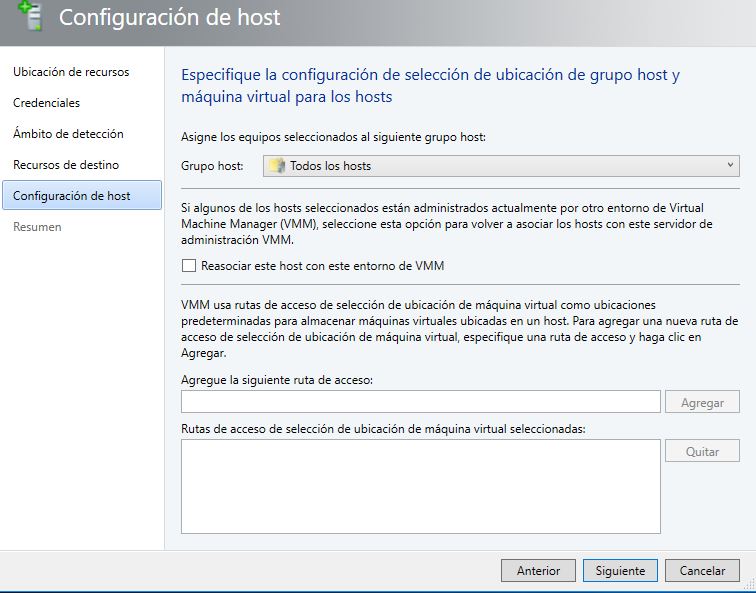Click the 'Grupo host:' label

(212, 166)
